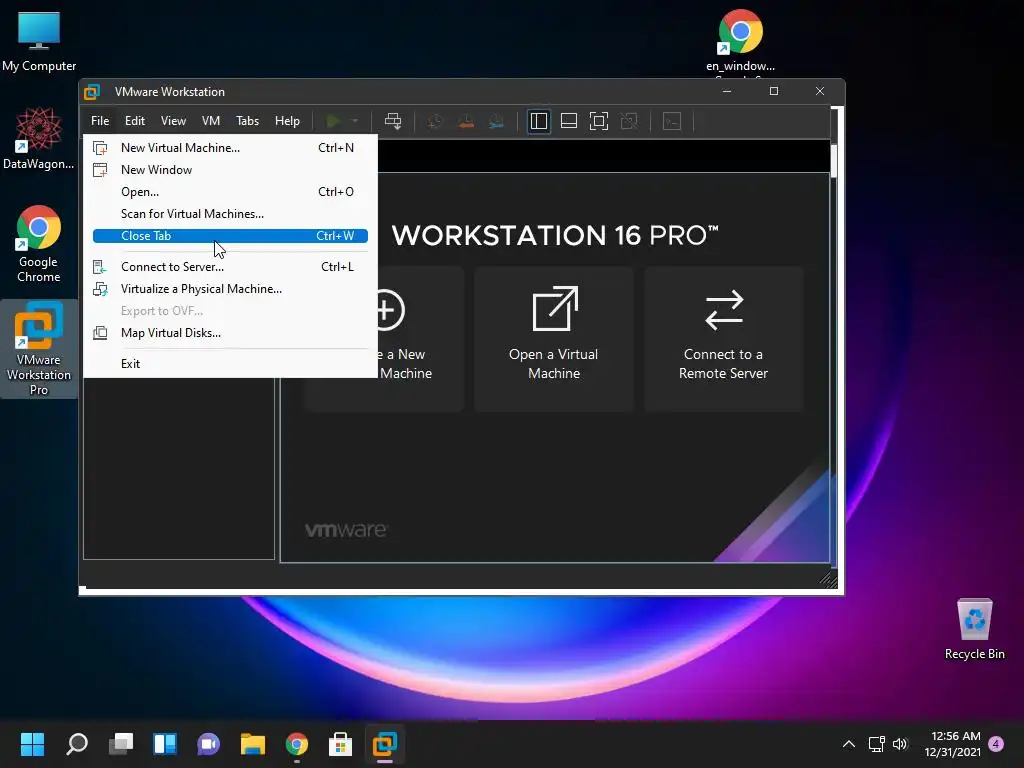The height and width of the screenshot is (768, 1024).
Task: Select en_window... Chrome desktop shortcut
Action: point(741,40)
